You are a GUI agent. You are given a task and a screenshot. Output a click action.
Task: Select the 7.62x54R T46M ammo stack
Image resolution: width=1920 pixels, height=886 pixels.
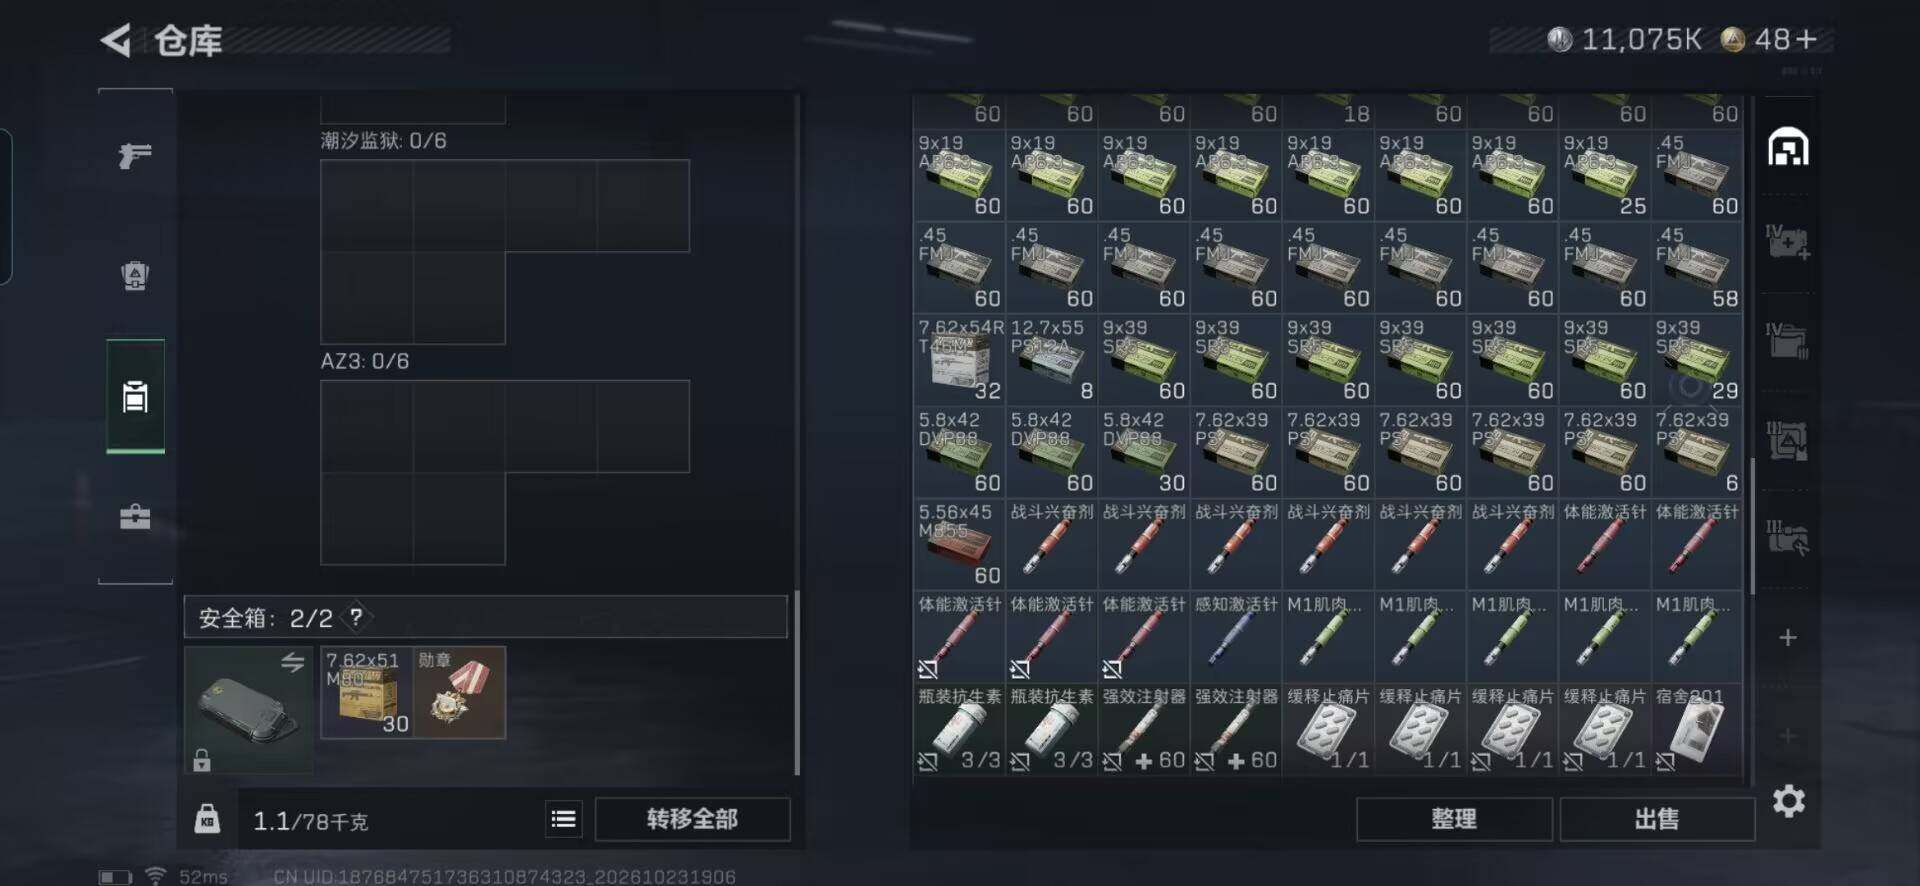pyautogui.click(x=959, y=359)
